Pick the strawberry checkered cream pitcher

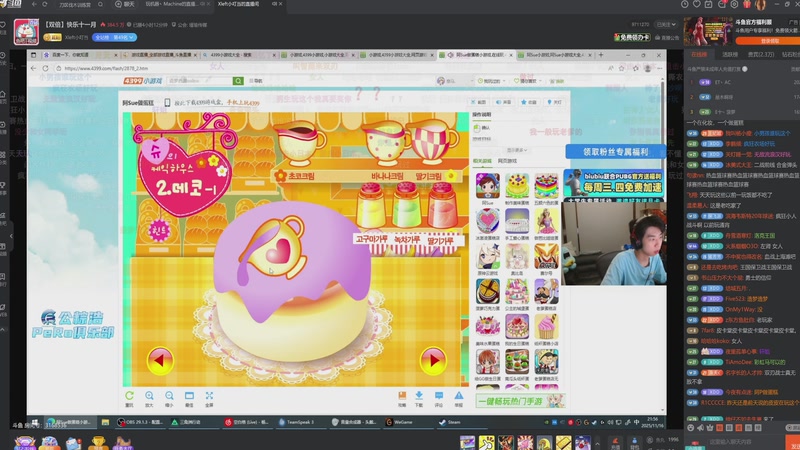point(432,141)
